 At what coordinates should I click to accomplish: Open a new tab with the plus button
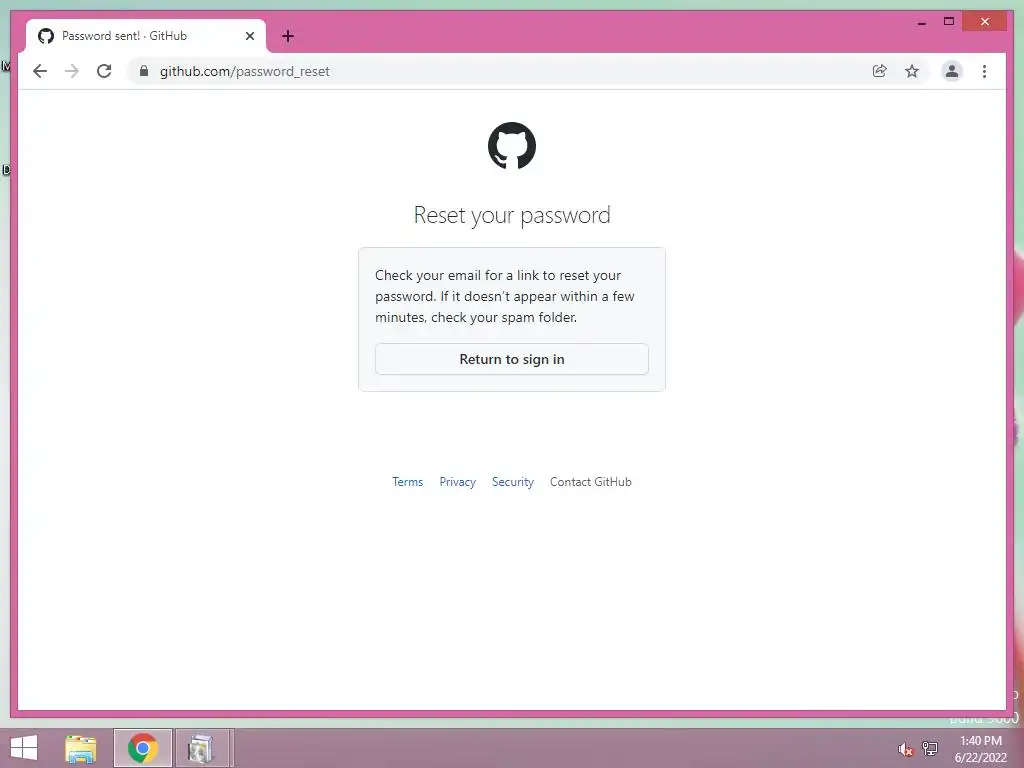288,36
